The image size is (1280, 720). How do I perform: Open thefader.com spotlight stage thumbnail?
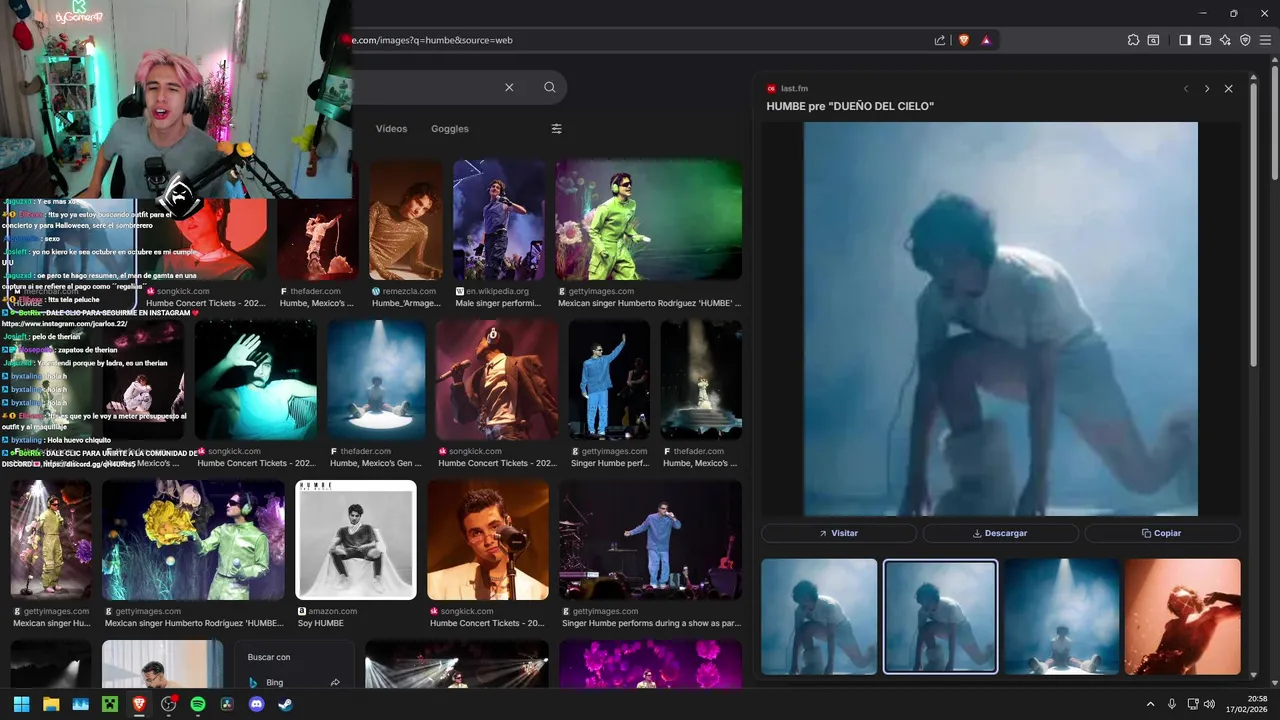[x=376, y=380]
